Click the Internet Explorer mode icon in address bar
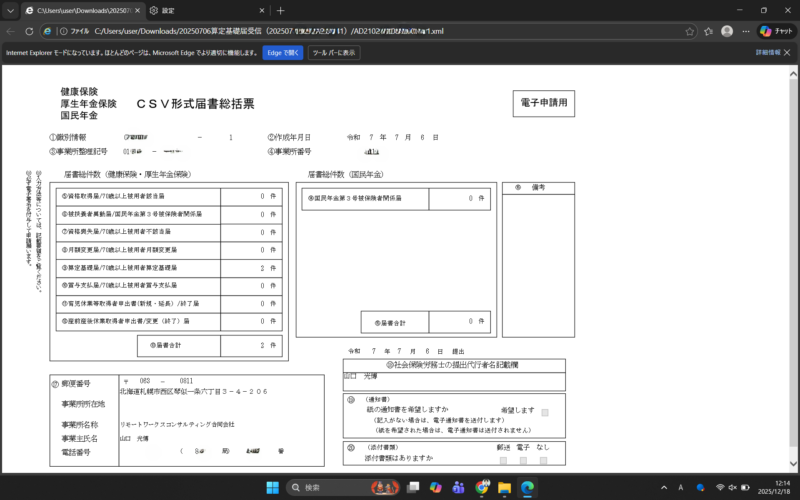This screenshot has width=800, height=500. [x=47, y=31]
